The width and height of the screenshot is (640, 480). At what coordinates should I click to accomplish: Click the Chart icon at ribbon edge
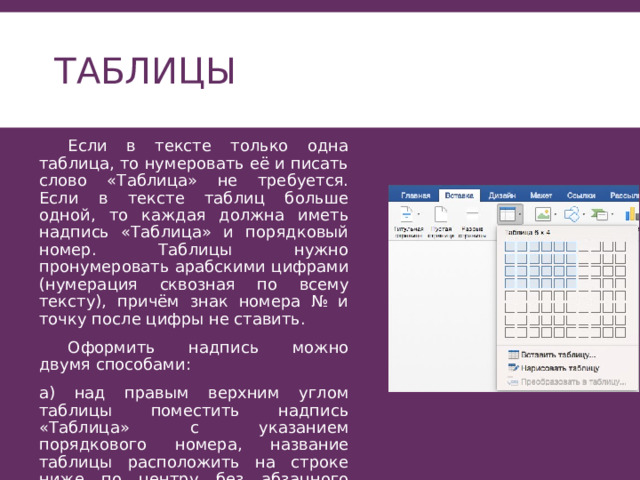tap(632, 214)
